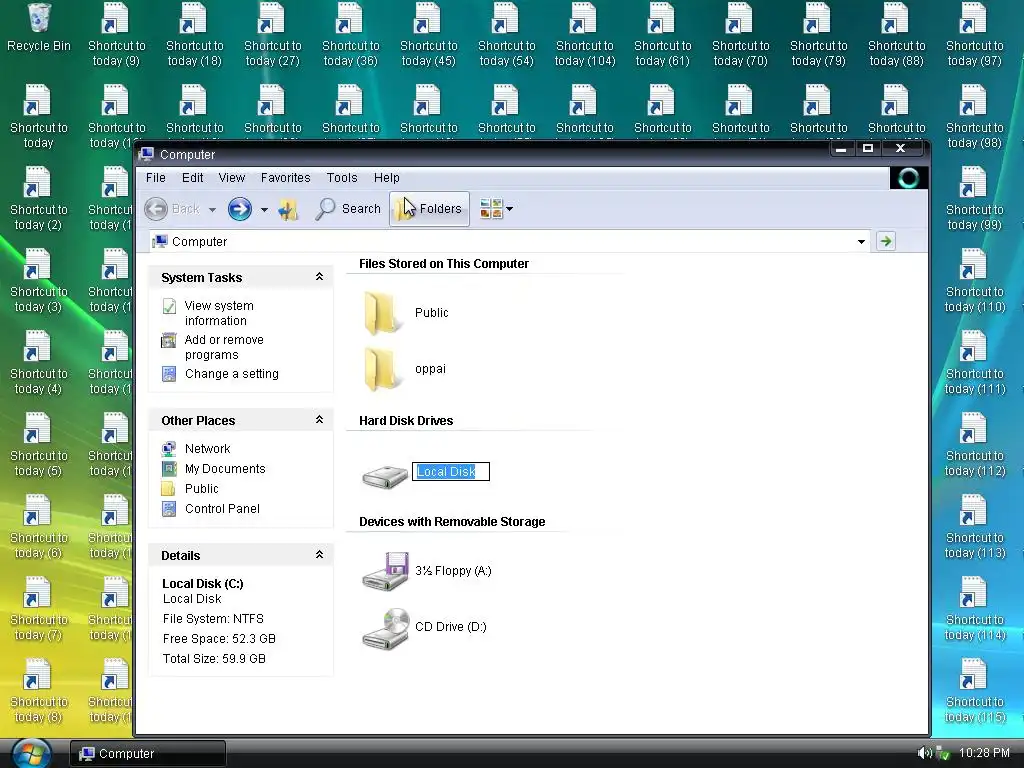Collapse the Details panel

tap(319, 555)
